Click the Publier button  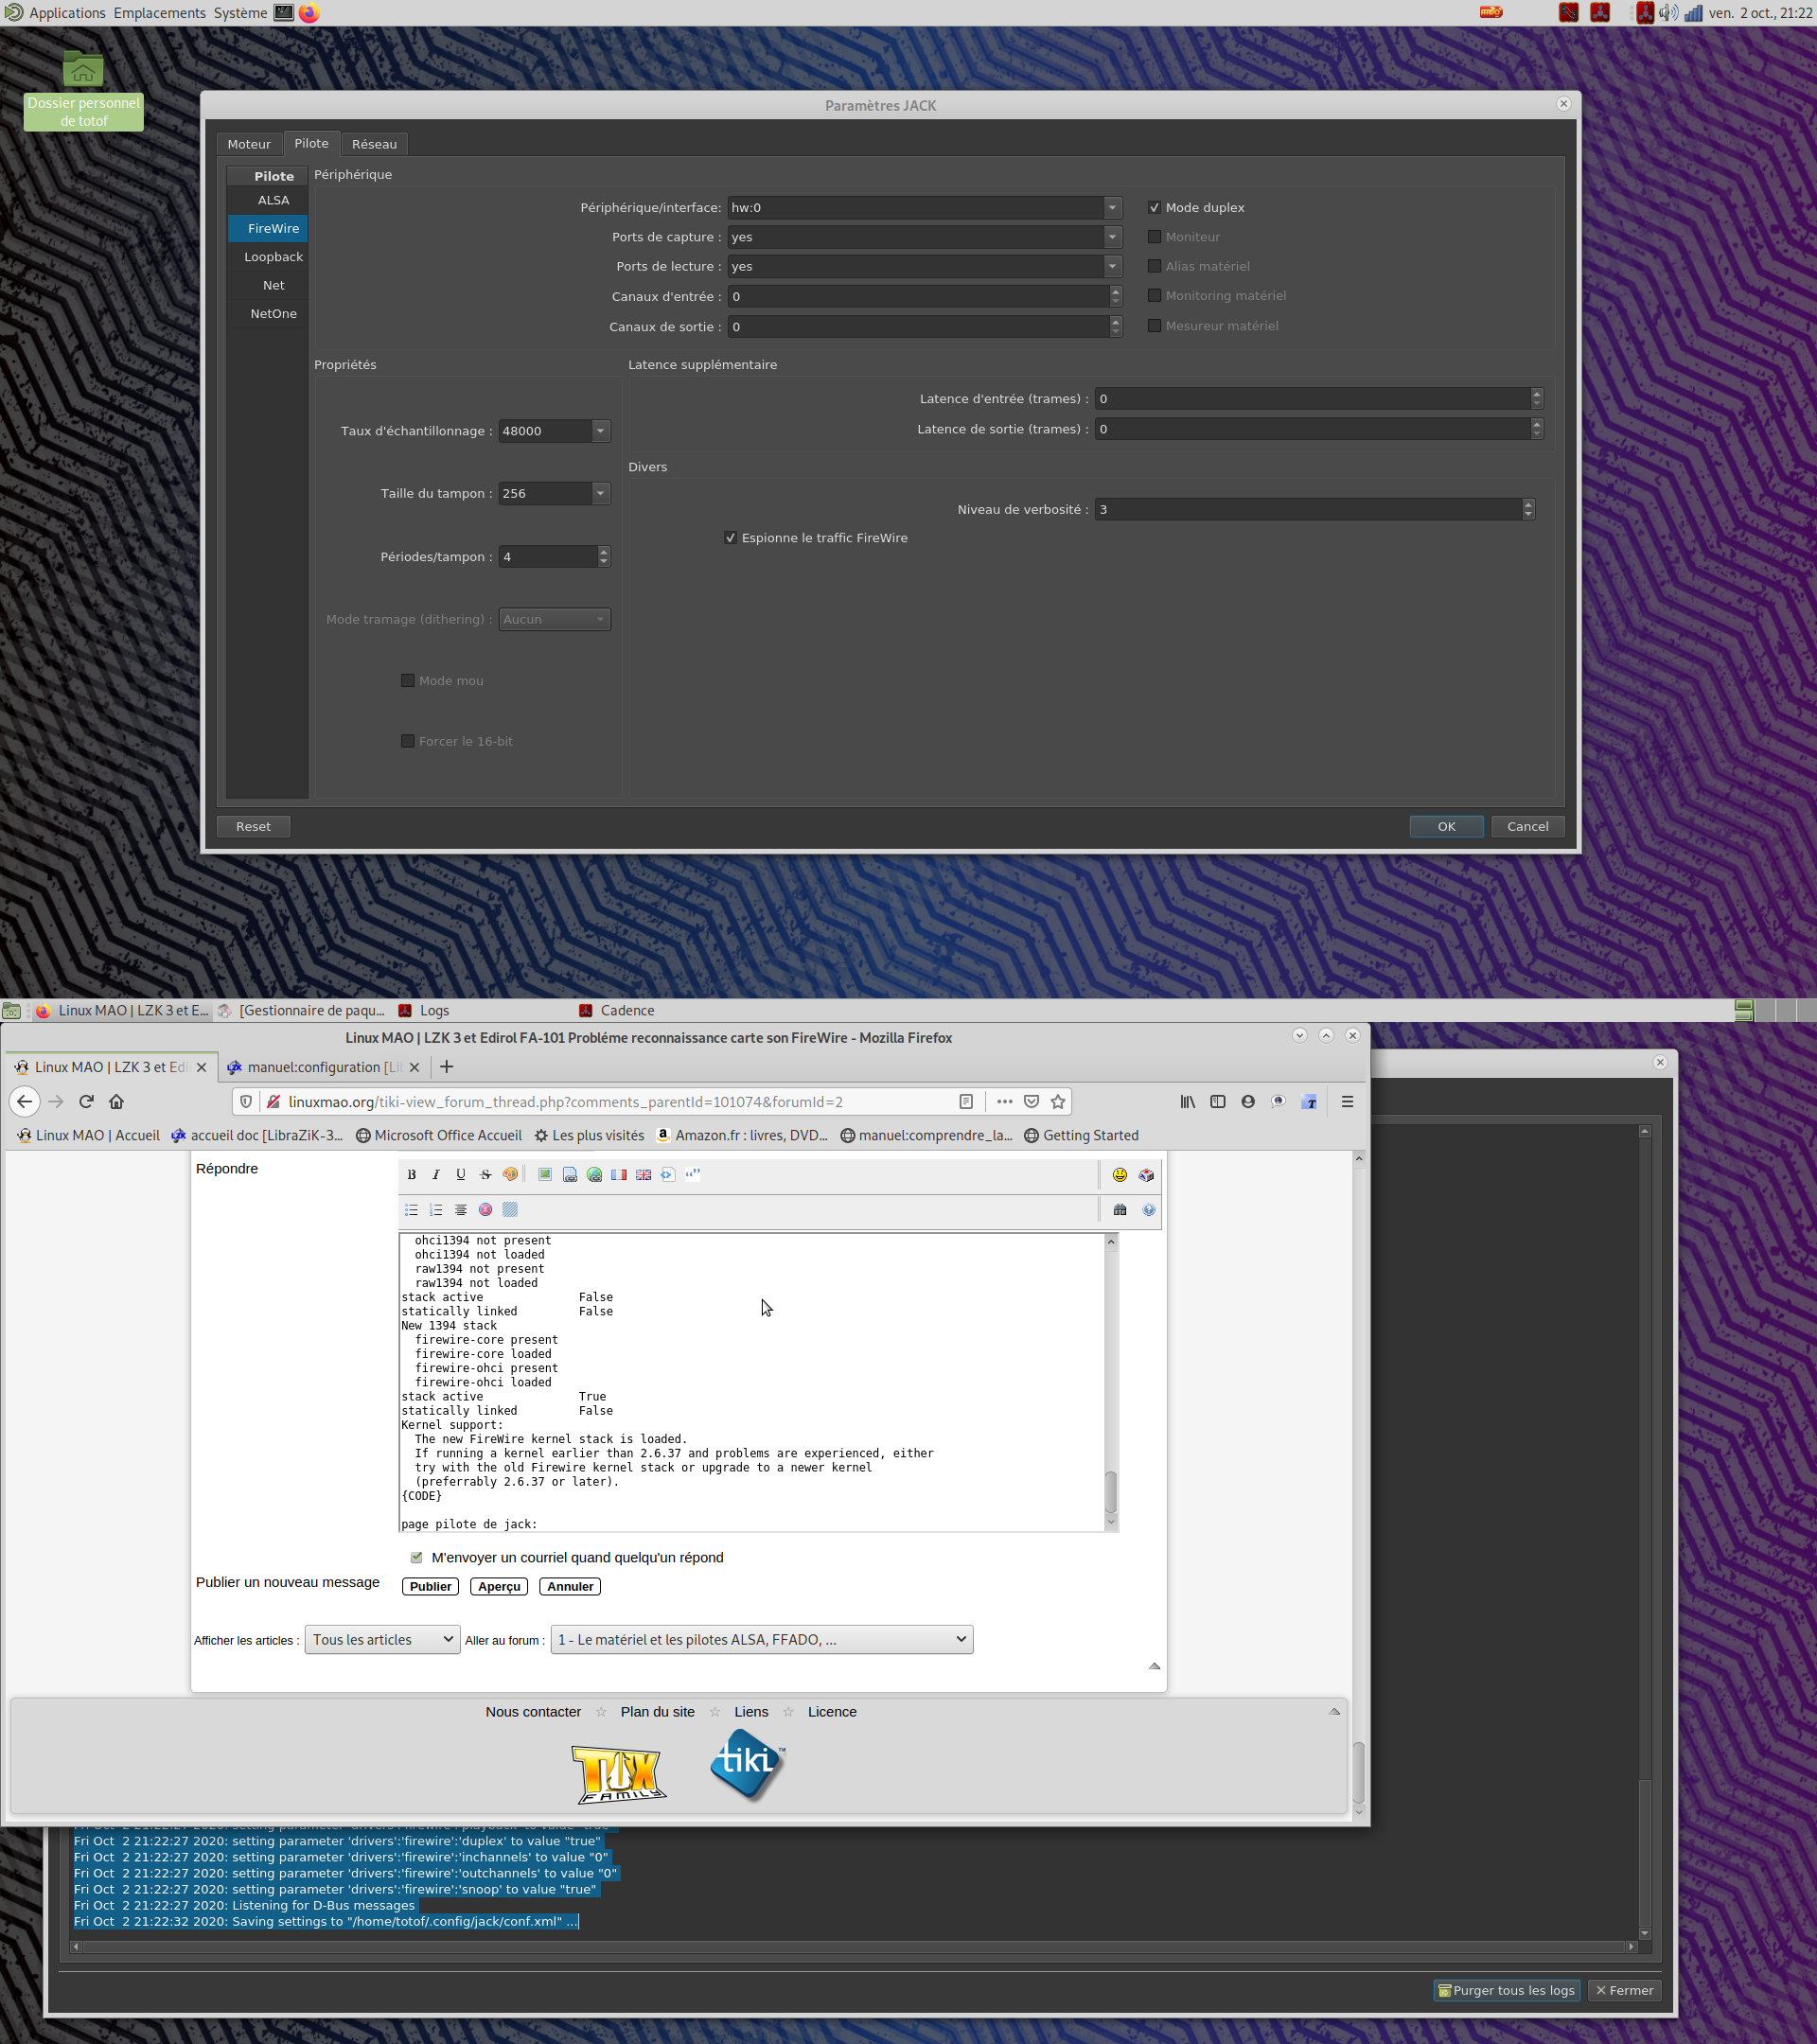430,1587
